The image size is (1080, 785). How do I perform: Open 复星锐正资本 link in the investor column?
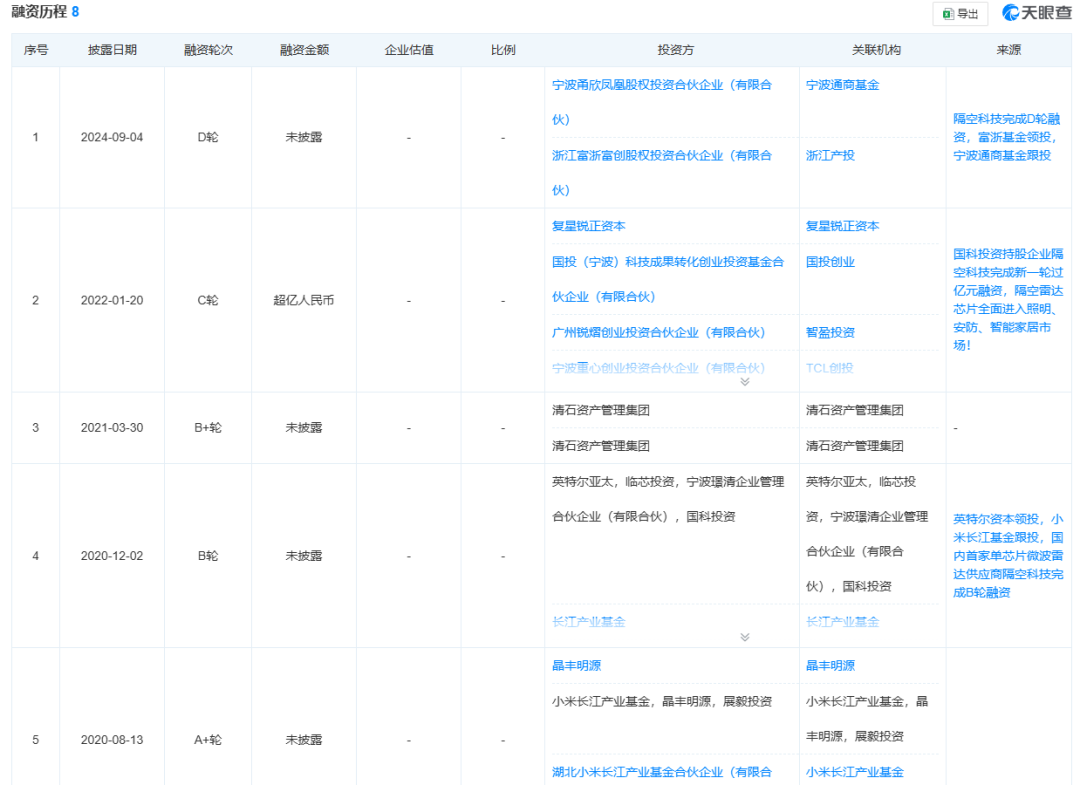pyautogui.click(x=588, y=226)
